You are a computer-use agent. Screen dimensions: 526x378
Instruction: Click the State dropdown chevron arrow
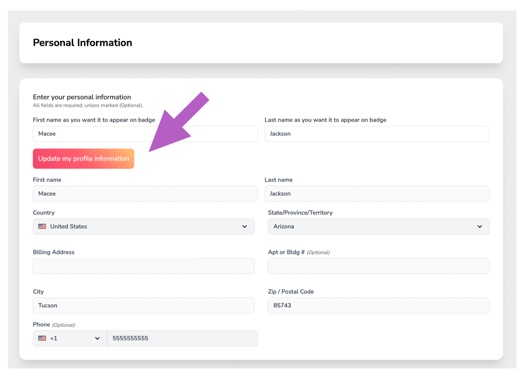pyautogui.click(x=480, y=226)
